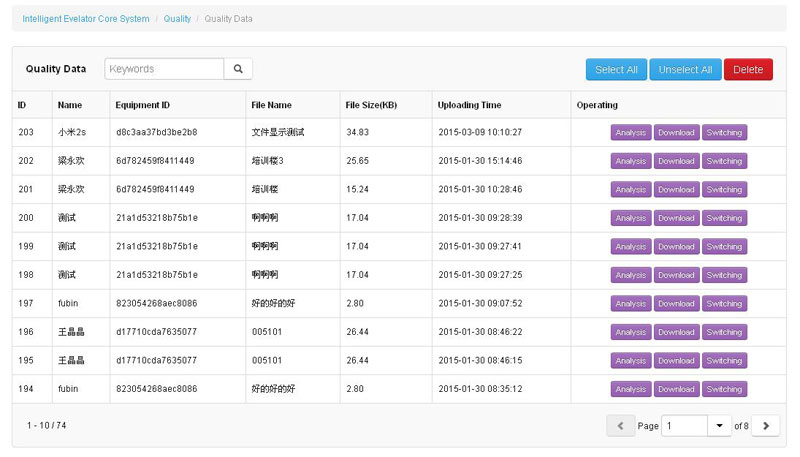
Task: Click Download for row ID 203
Action: (676, 133)
